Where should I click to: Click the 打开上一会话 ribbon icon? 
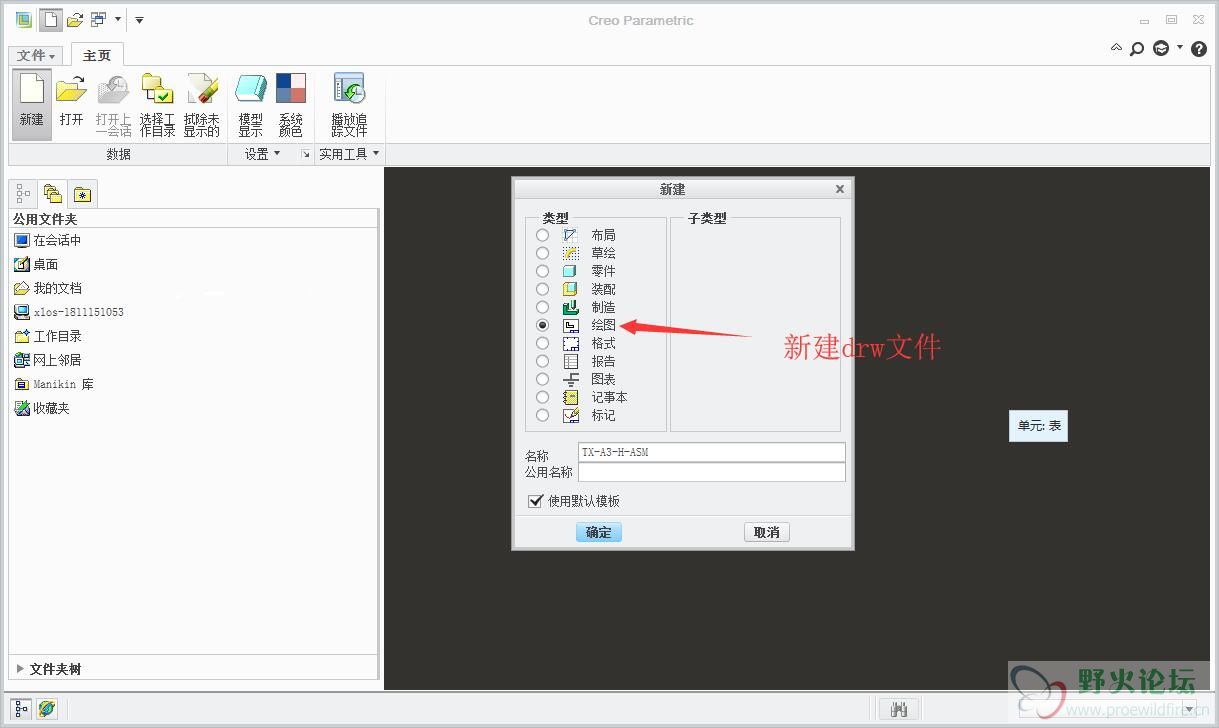113,105
